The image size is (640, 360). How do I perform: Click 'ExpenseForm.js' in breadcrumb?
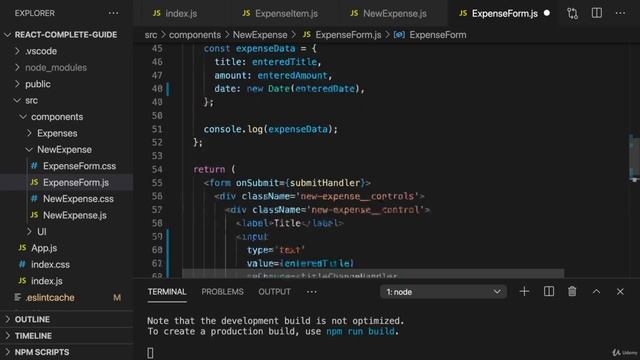pyautogui.click(x=348, y=35)
